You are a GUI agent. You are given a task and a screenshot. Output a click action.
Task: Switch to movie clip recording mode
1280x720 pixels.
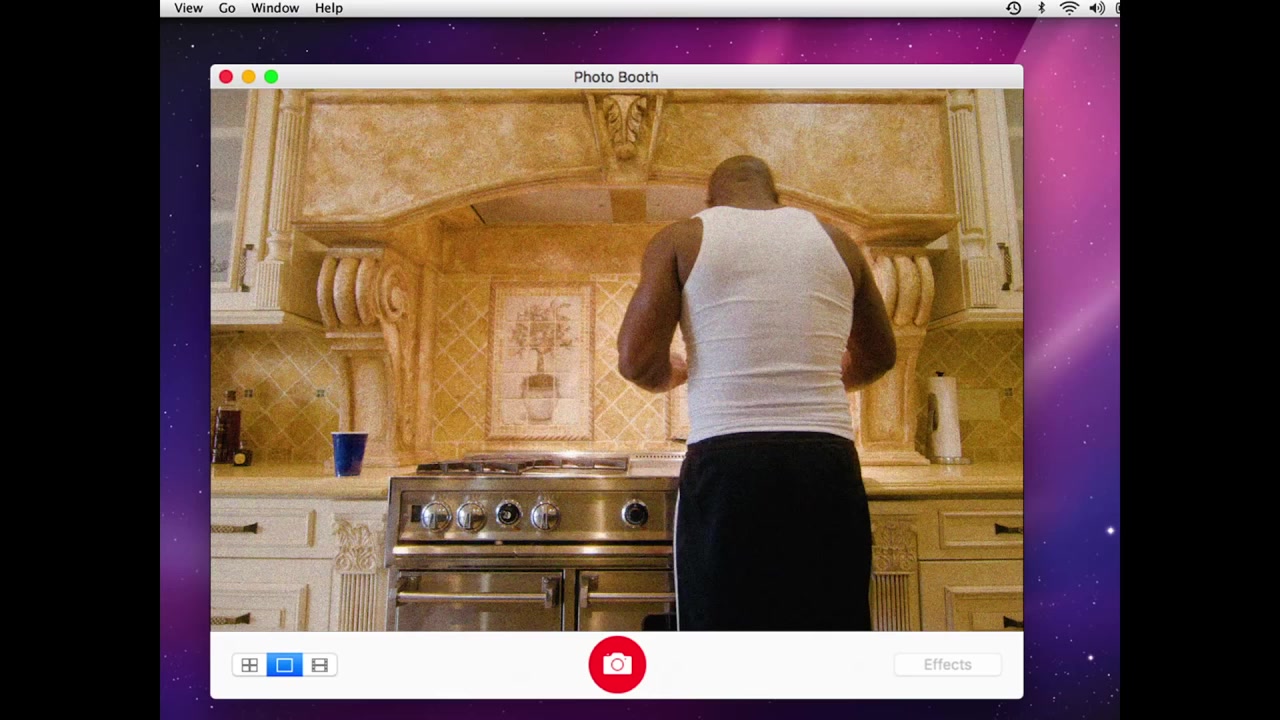320,665
